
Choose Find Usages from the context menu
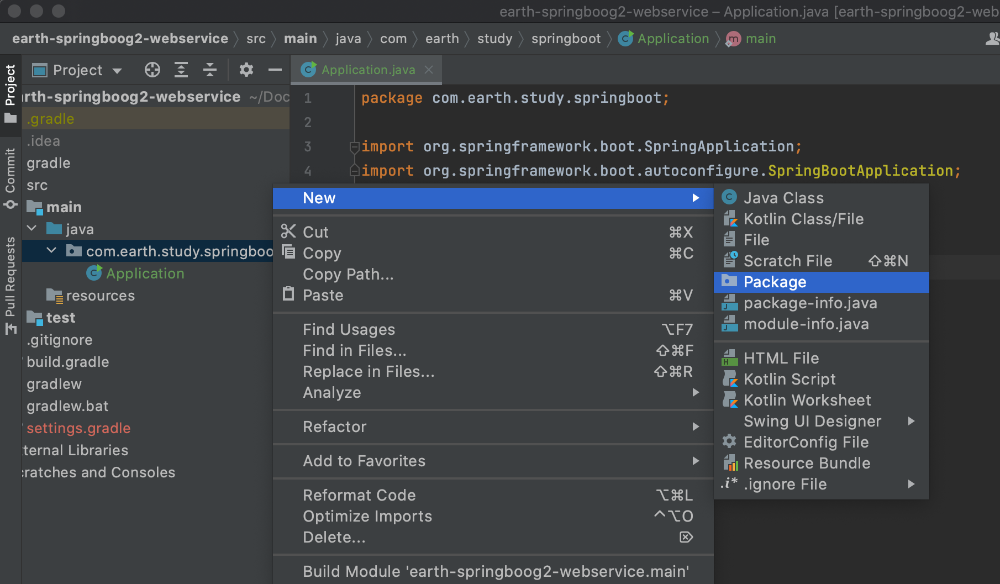point(493,330)
